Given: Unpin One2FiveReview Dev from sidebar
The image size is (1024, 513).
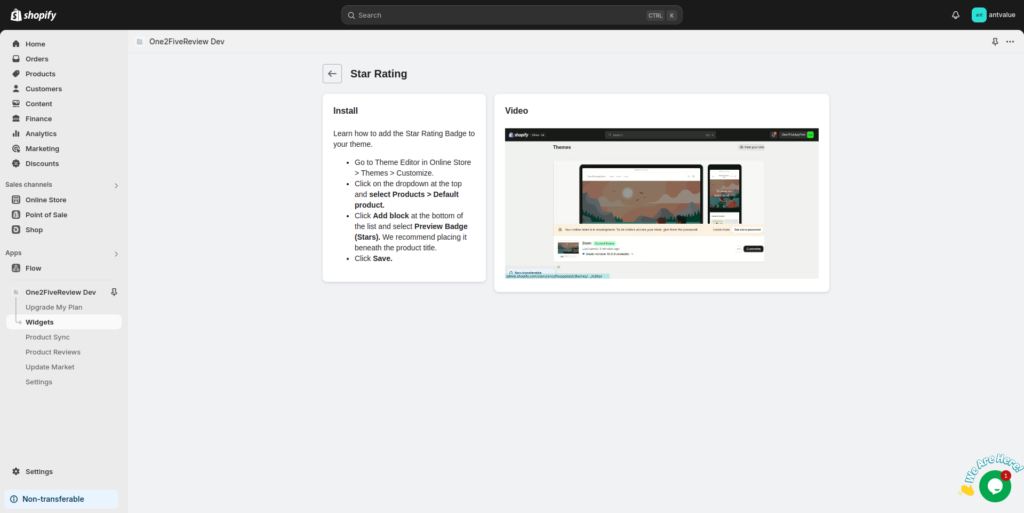Looking at the screenshot, I should pyautogui.click(x=113, y=292).
